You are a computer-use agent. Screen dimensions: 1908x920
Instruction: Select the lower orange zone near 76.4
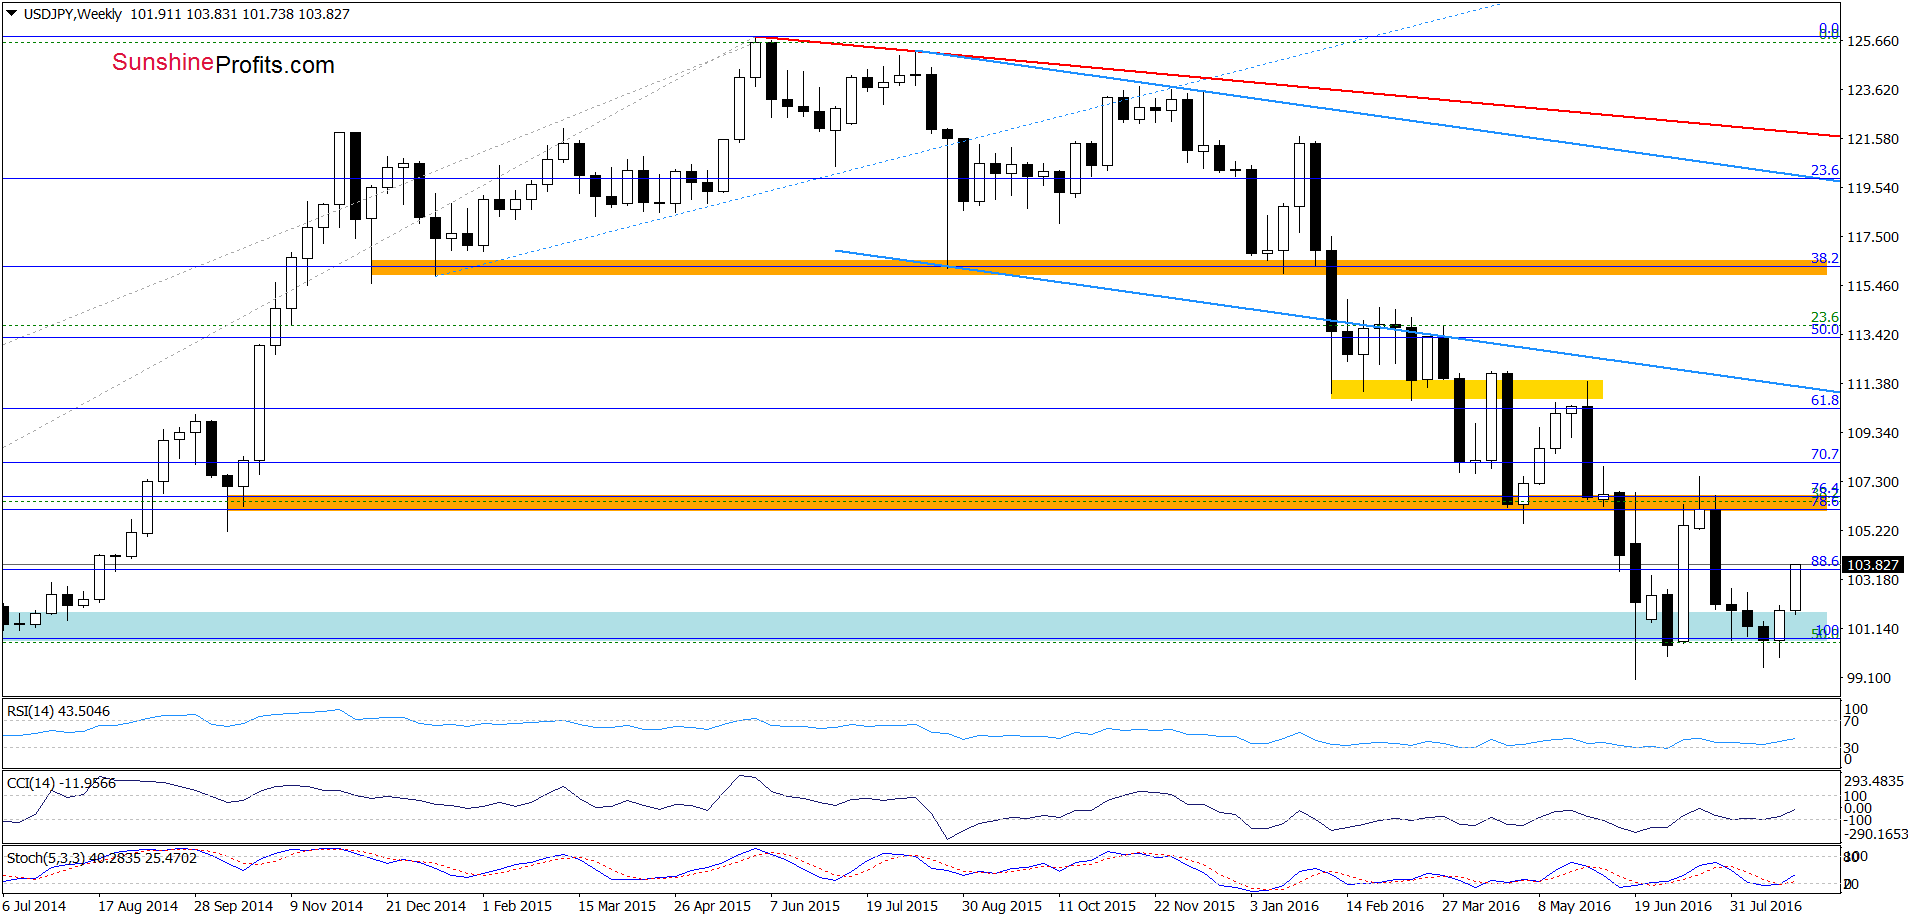tap(1026, 503)
